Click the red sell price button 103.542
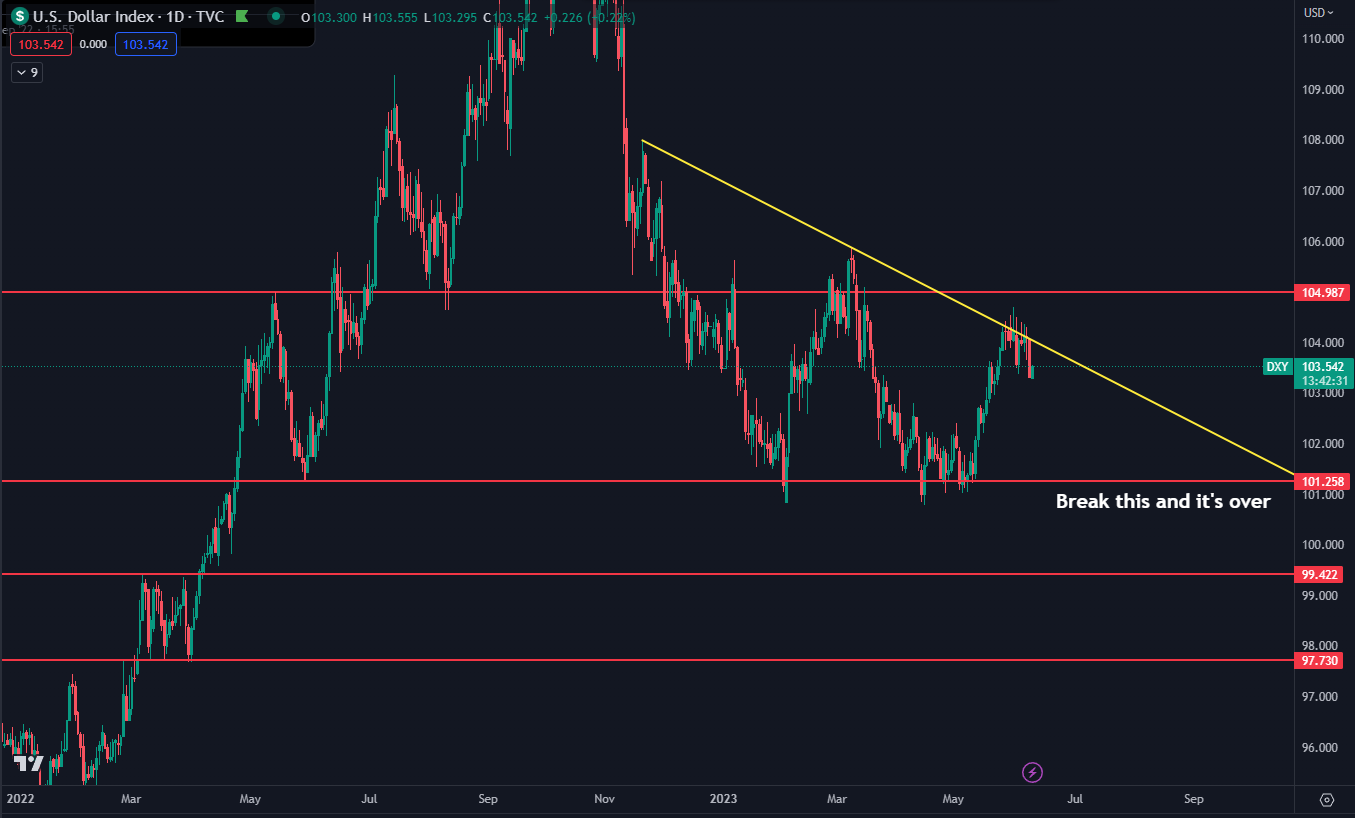Image resolution: width=1355 pixels, height=818 pixels. click(x=41, y=44)
